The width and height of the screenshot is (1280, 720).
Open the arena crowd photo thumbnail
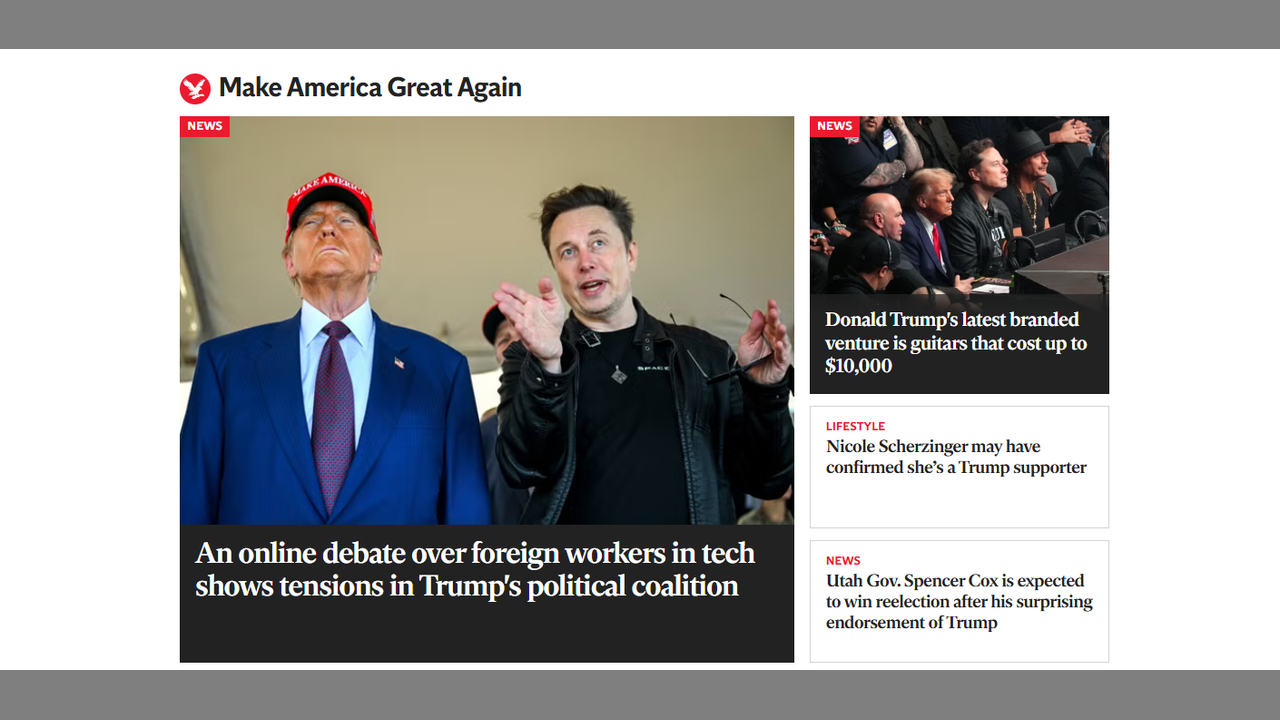pos(959,205)
